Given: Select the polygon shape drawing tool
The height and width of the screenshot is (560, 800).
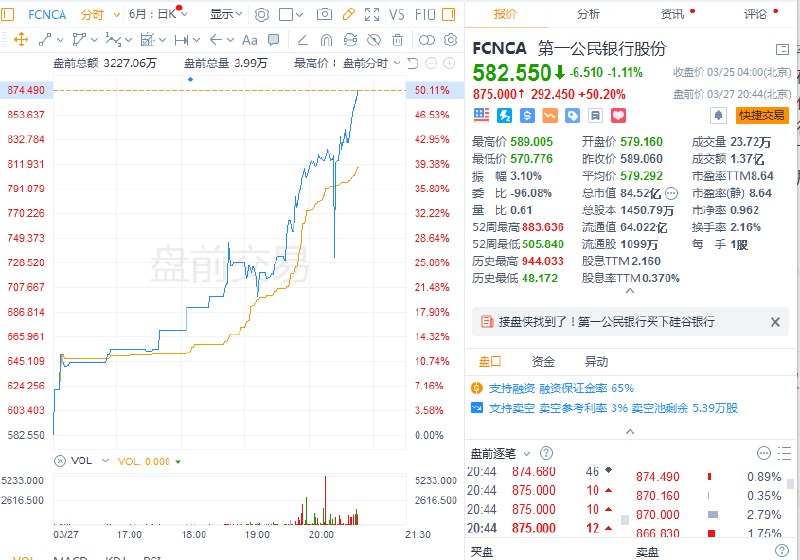Looking at the screenshot, I should 79,39.
